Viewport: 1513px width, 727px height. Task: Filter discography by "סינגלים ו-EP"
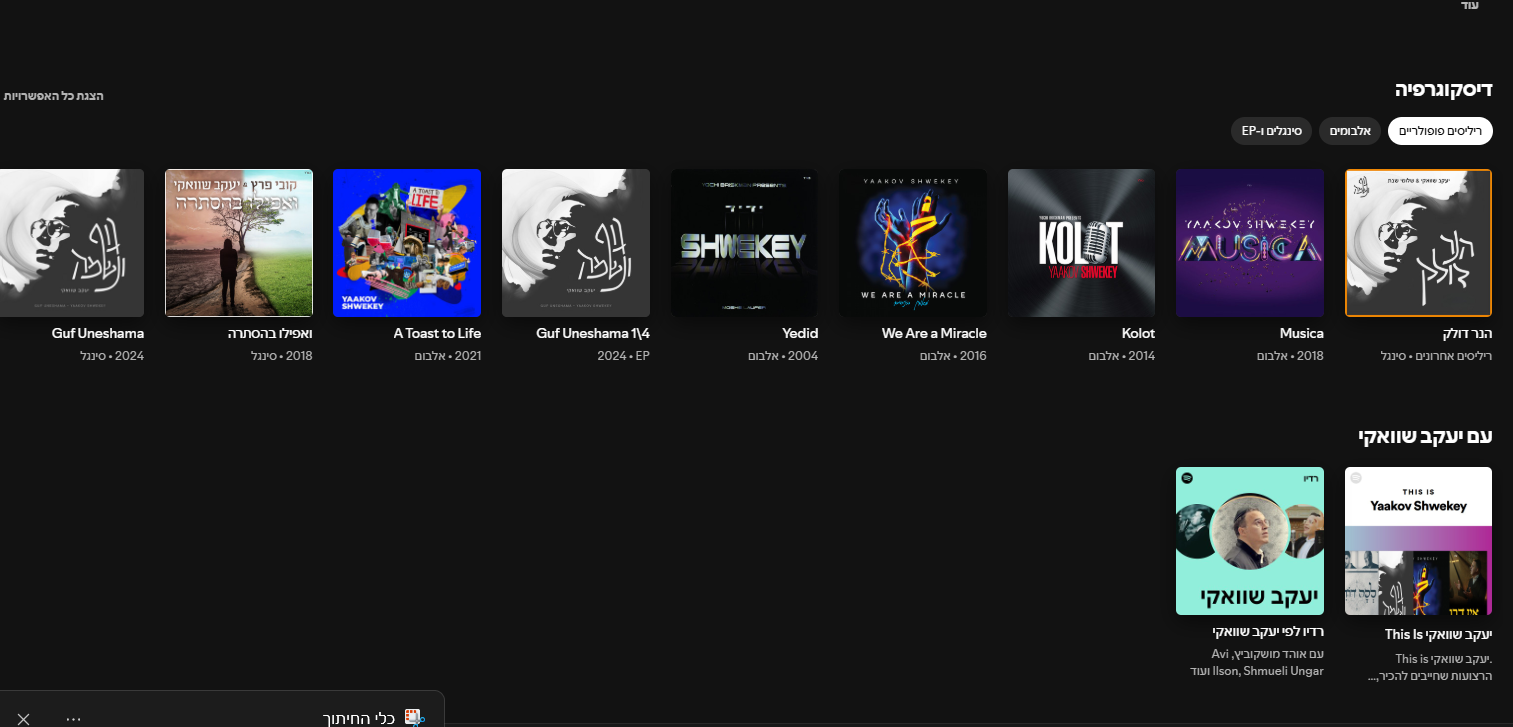[x=1271, y=131]
